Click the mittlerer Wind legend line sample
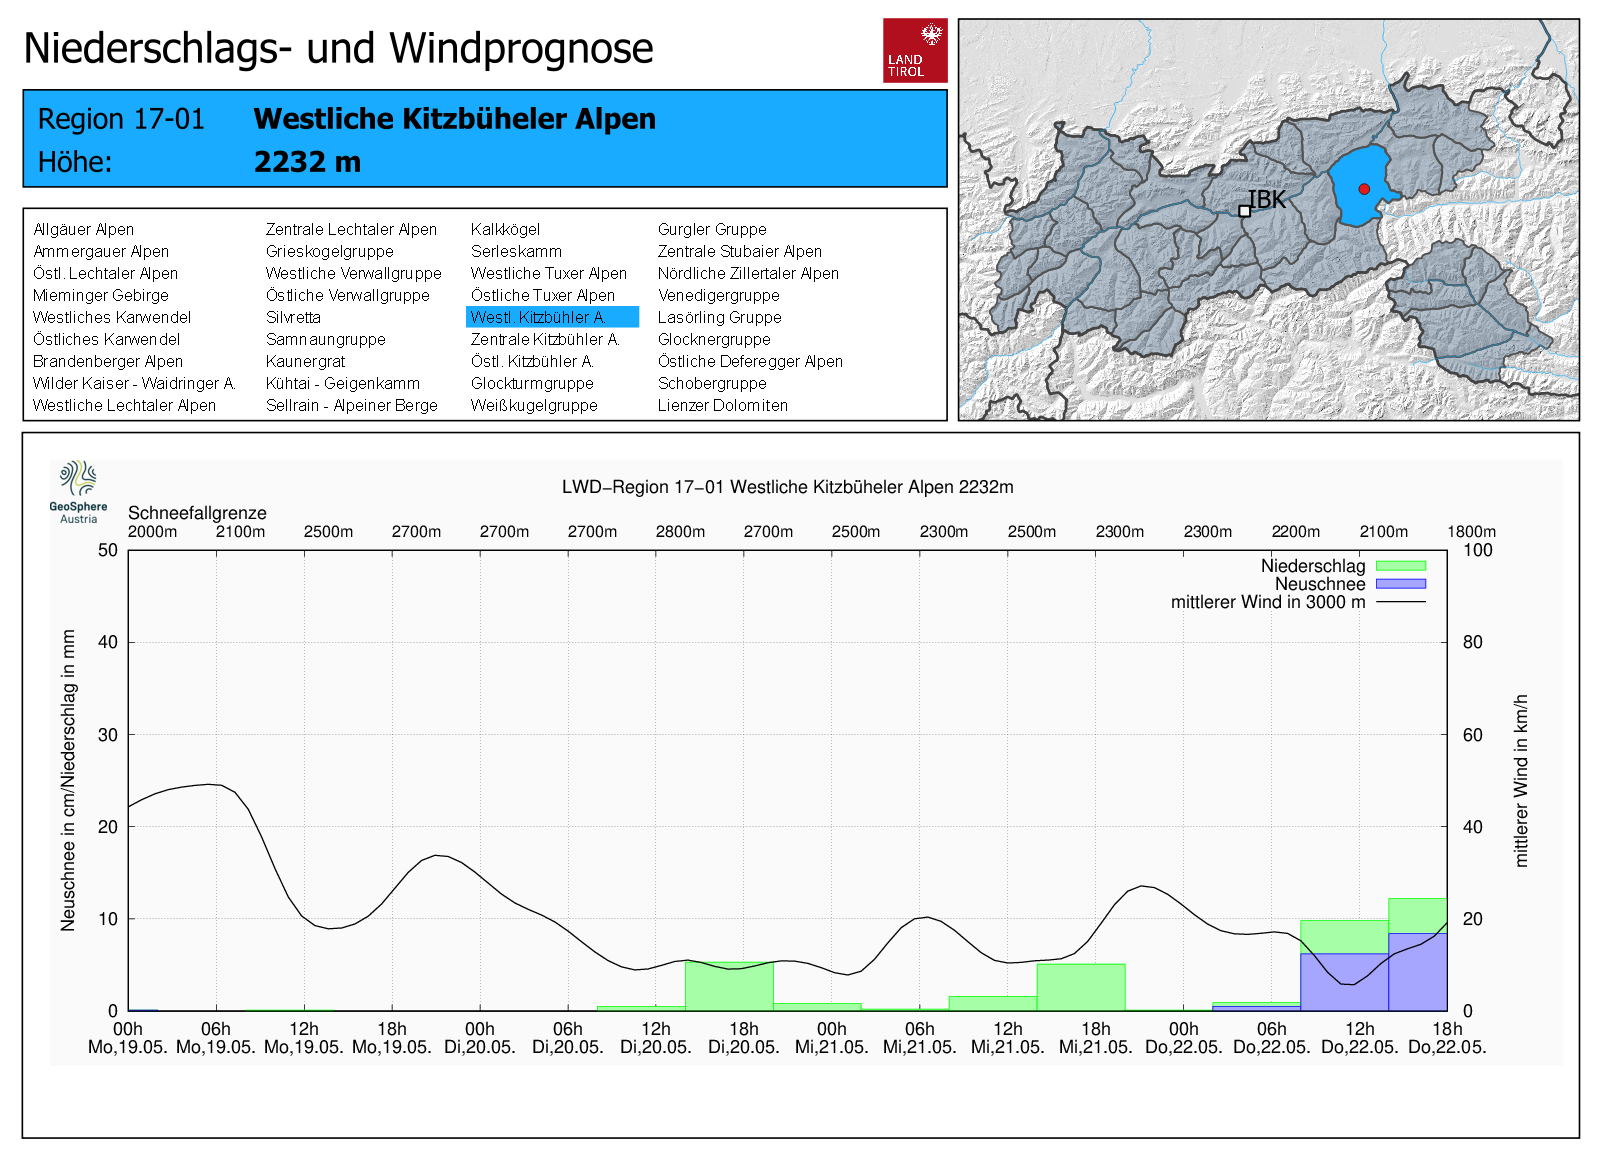 click(x=1400, y=602)
